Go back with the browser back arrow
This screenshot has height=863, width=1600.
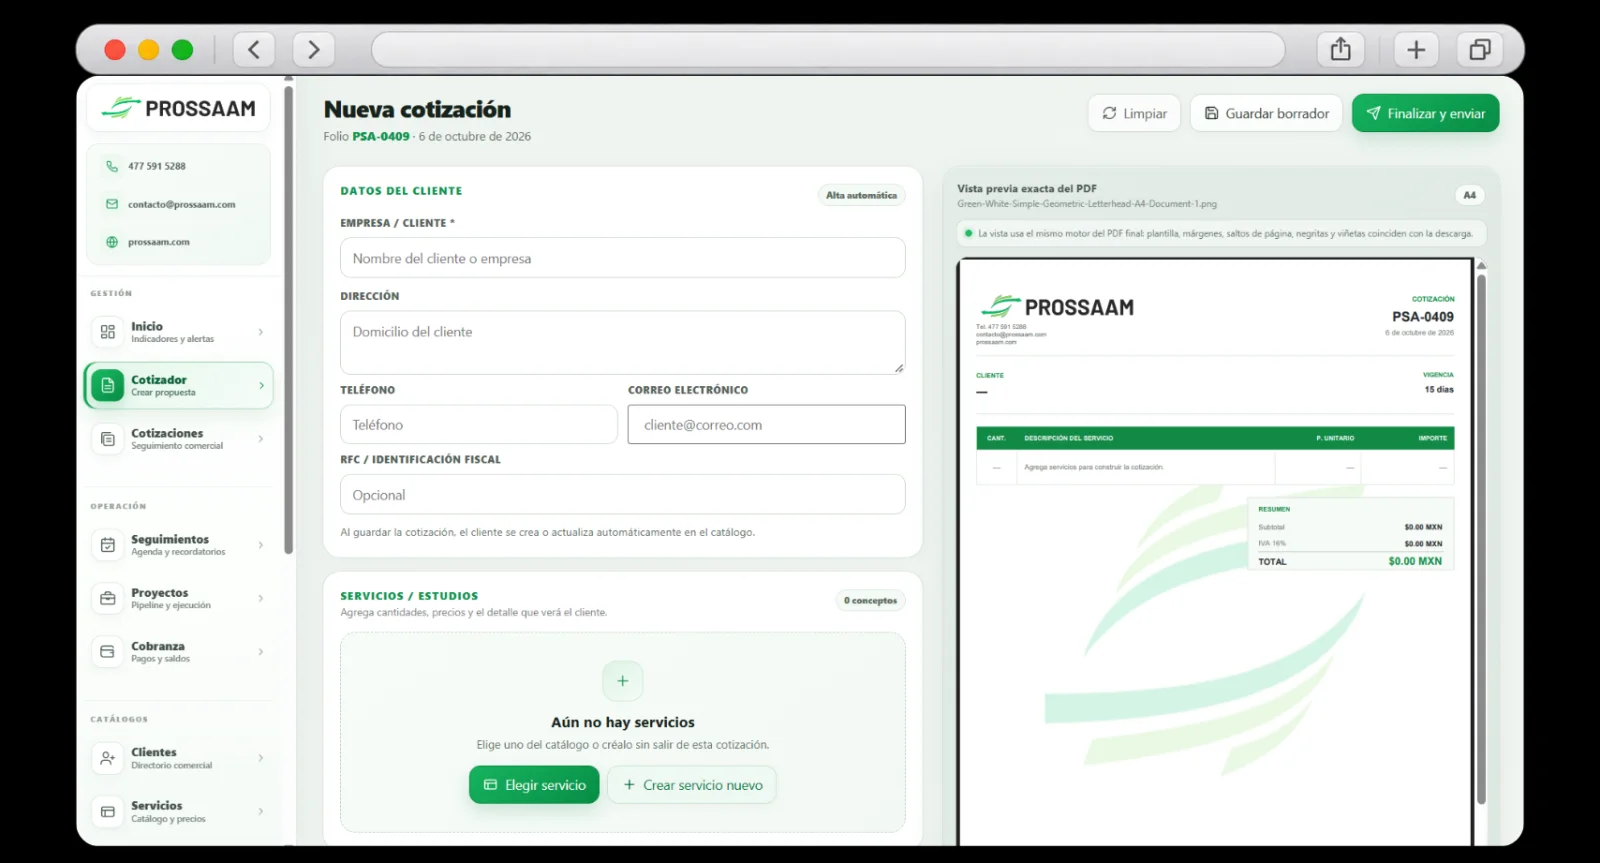(x=254, y=49)
